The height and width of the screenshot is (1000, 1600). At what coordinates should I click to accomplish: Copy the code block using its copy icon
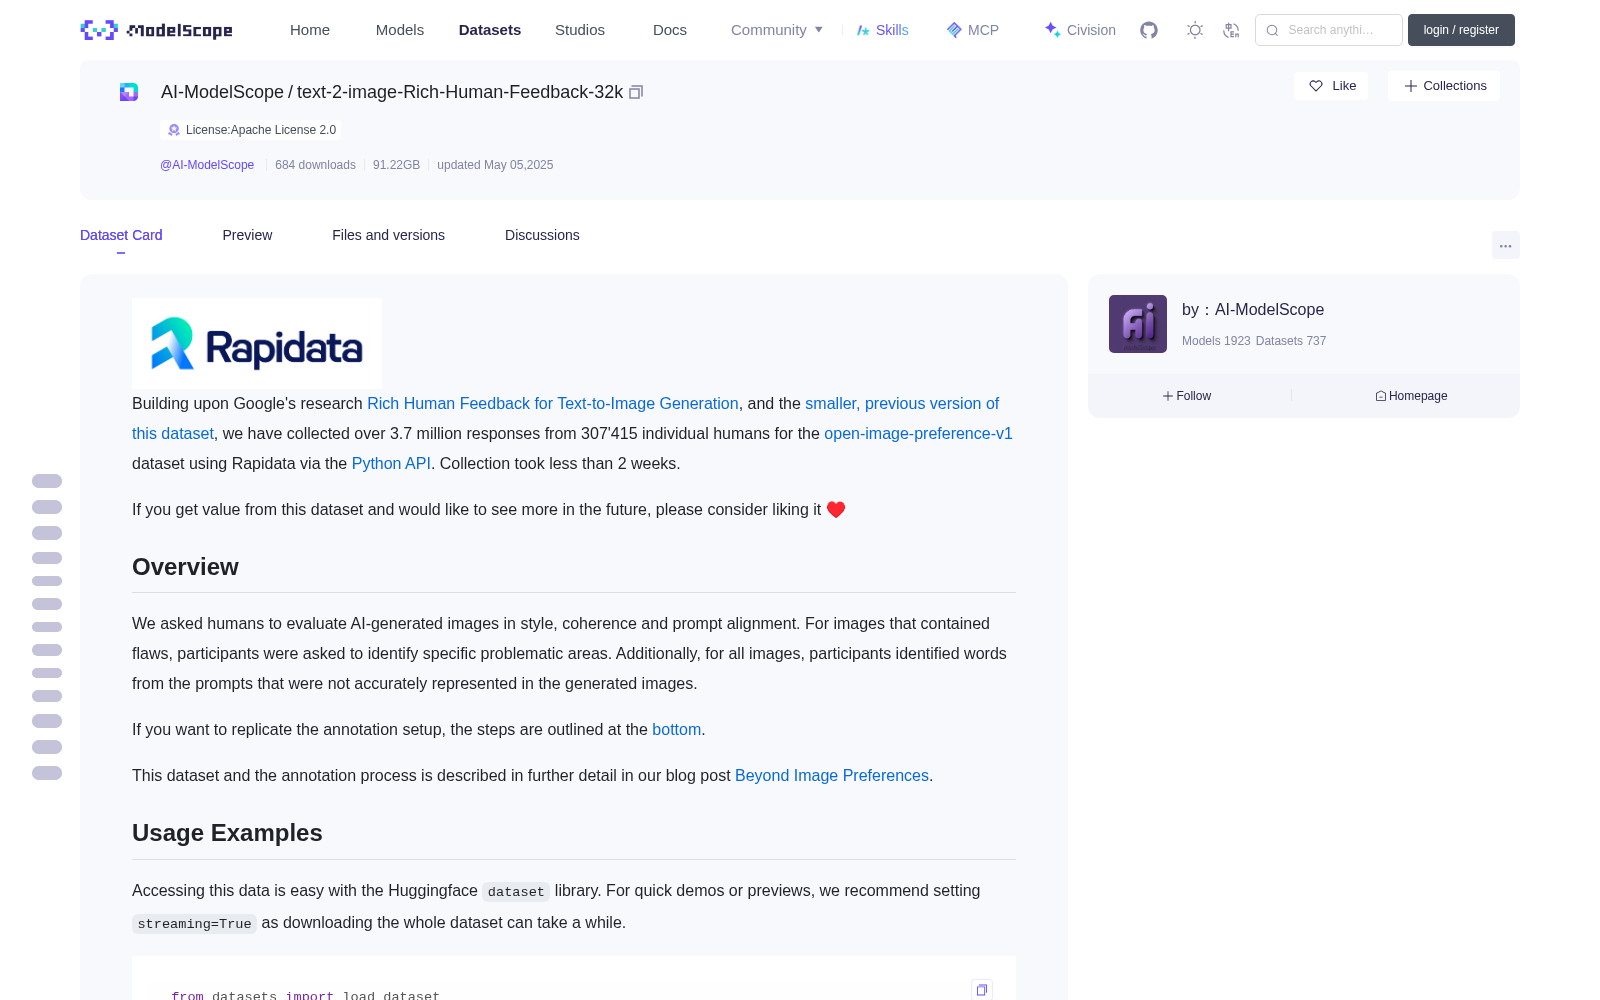click(x=982, y=989)
